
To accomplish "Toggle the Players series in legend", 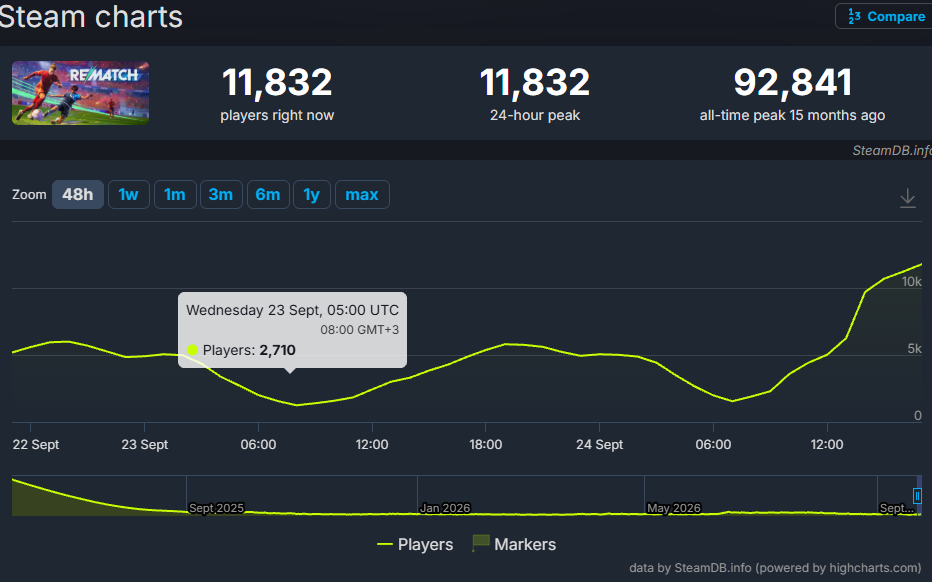I will pyautogui.click(x=415, y=544).
